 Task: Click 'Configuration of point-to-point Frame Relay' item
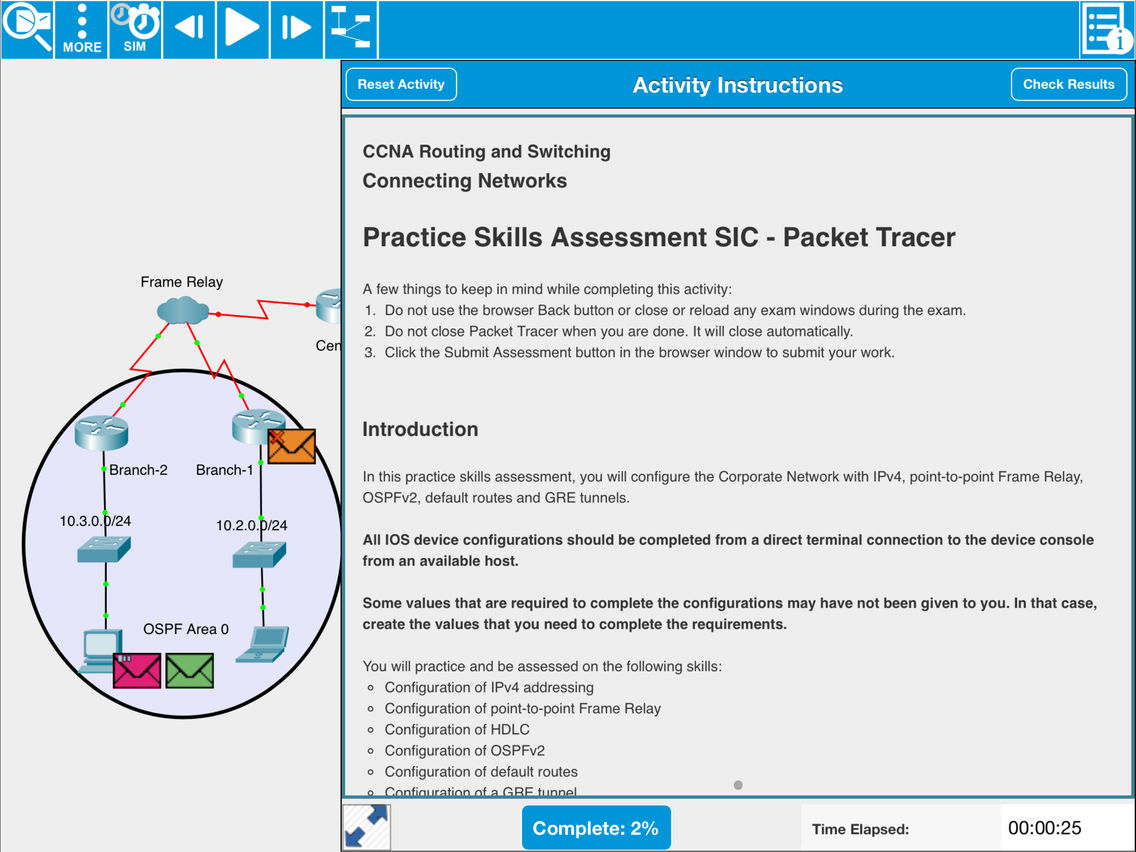coord(522,709)
